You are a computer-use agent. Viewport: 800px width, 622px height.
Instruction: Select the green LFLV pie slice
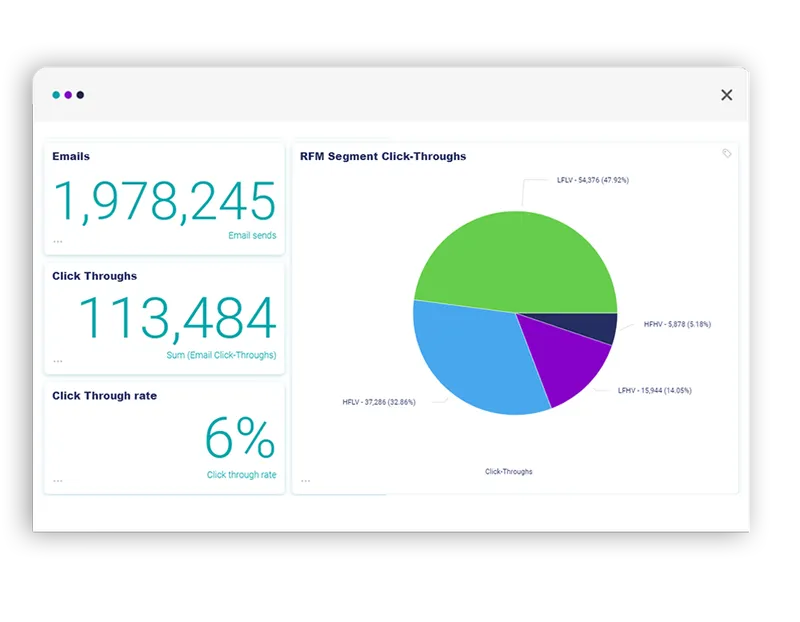click(x=515, y=260)
